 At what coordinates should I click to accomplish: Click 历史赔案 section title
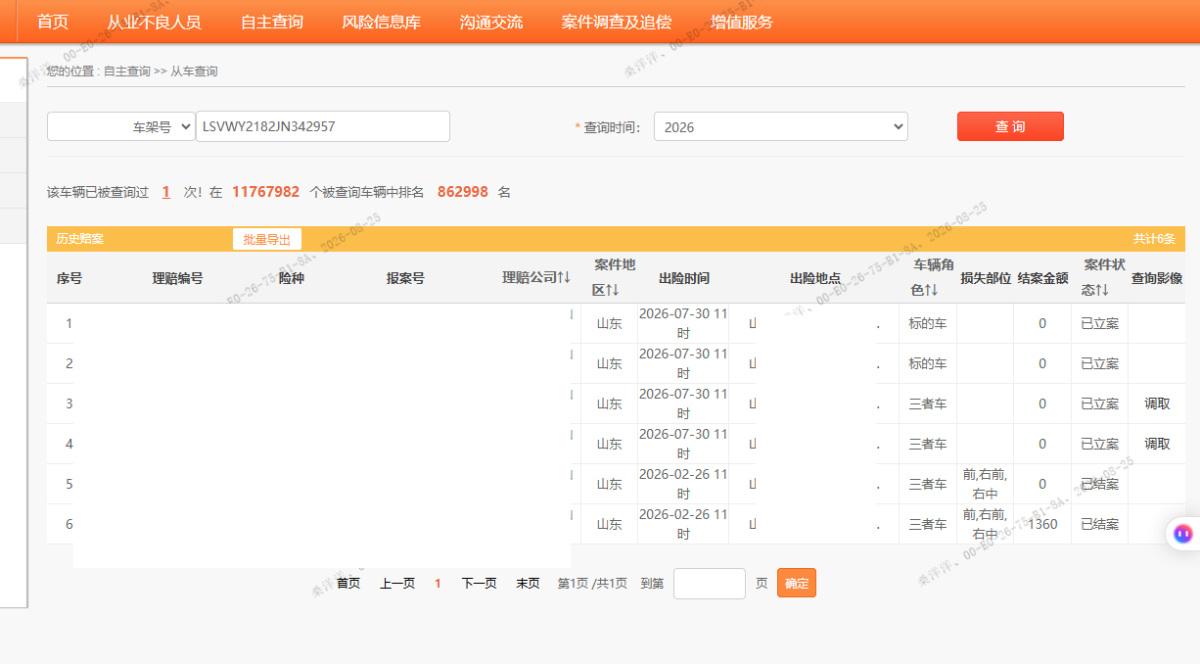pyautogui.click(x=80, y=239)
